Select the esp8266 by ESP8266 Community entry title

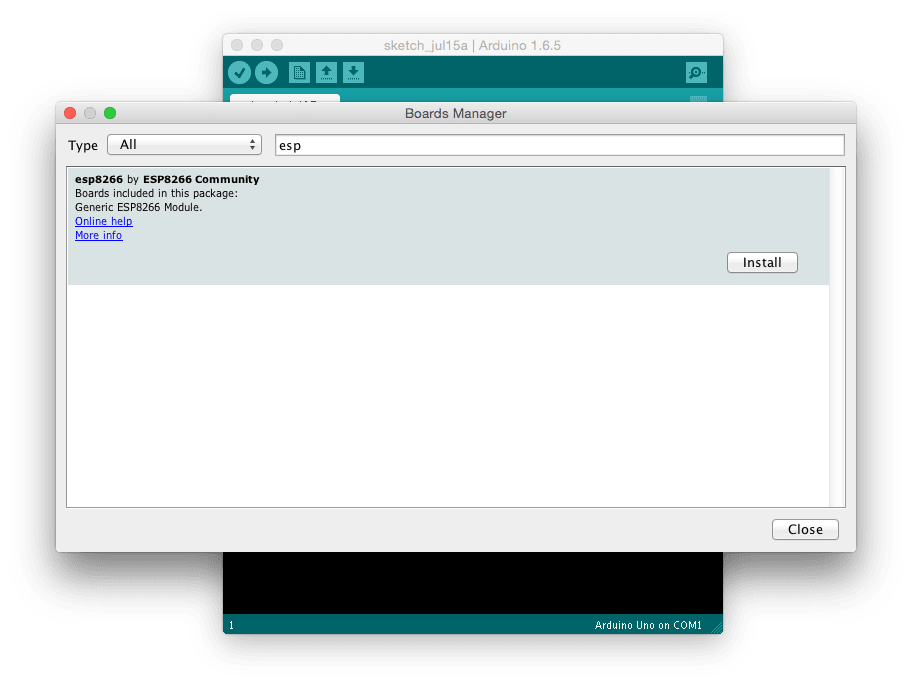pos(167,179)
